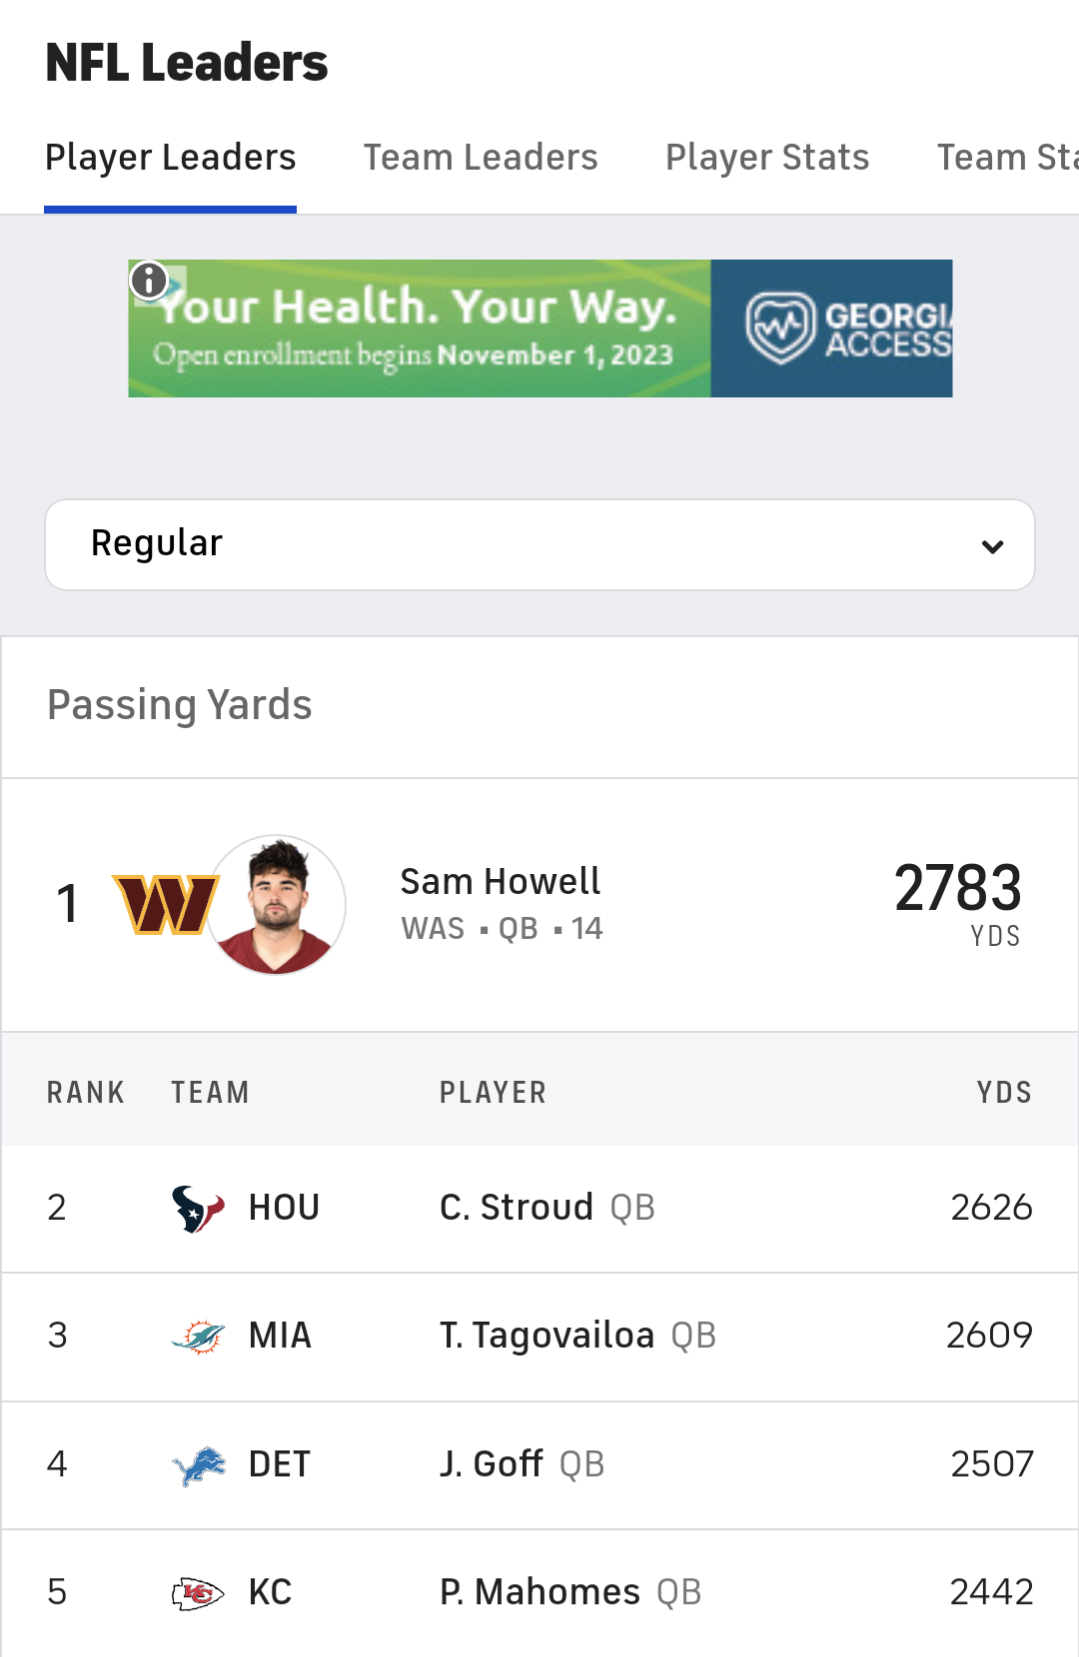1079x1657 pixels.
Task: Expand the Regular season dropdown
Action: pos(540,545)
